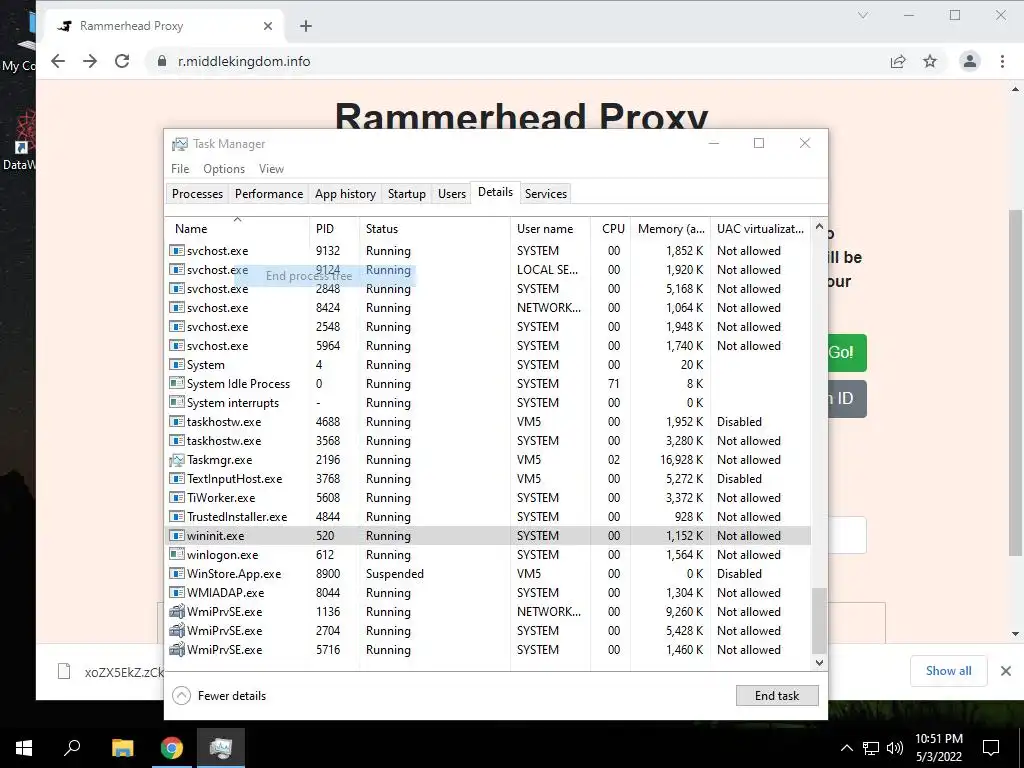Open the Chrome tab search chevron

[863, 15]
